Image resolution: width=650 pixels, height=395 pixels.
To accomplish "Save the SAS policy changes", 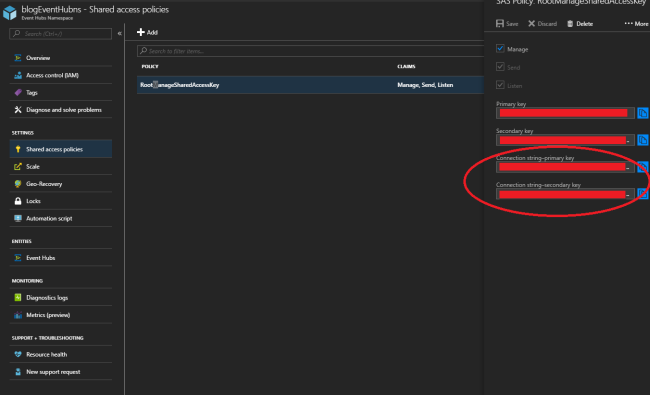I will coord(507,24).
